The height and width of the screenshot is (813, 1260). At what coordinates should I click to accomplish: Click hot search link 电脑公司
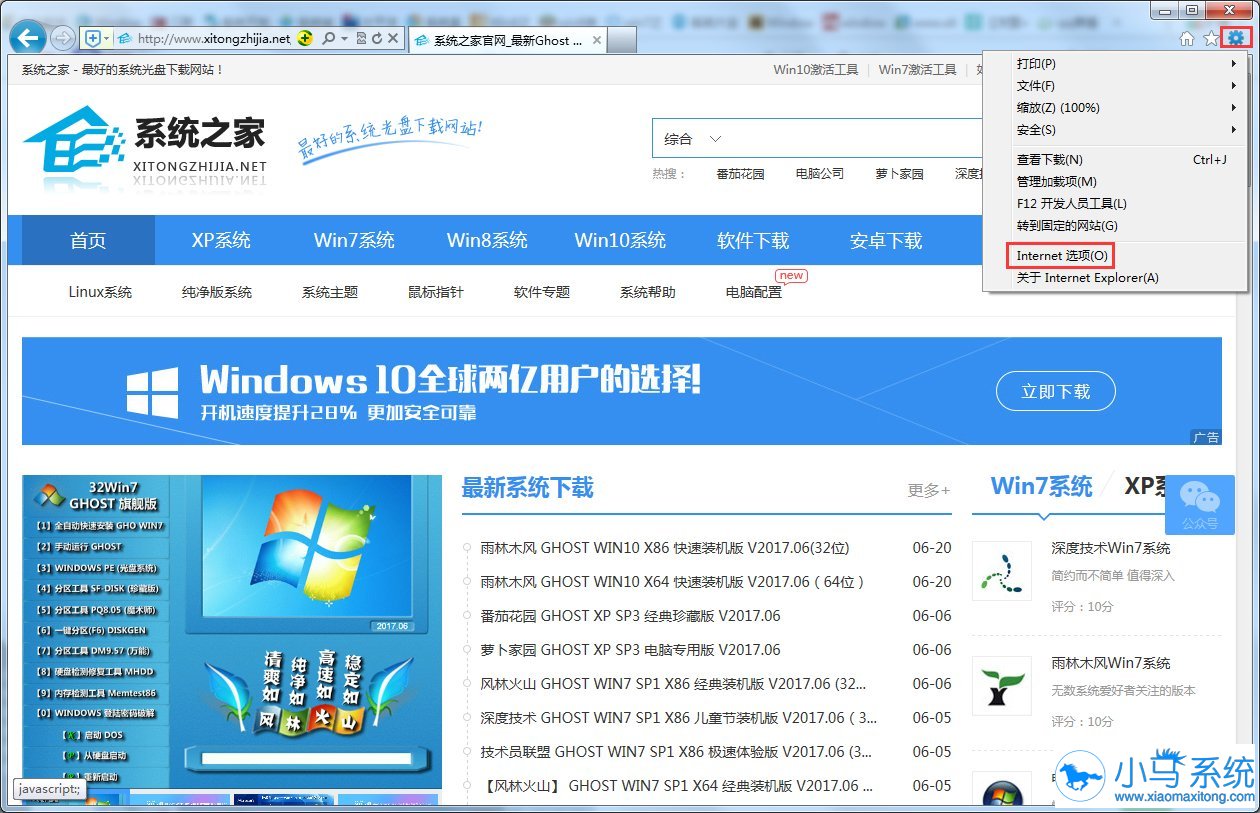820,174
